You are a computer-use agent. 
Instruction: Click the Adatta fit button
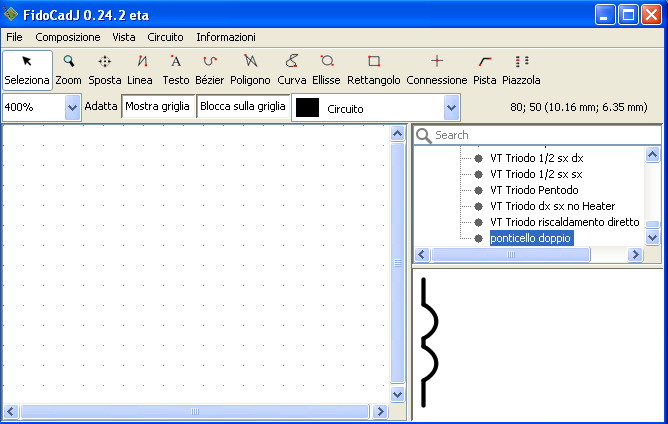click(101, 106)
